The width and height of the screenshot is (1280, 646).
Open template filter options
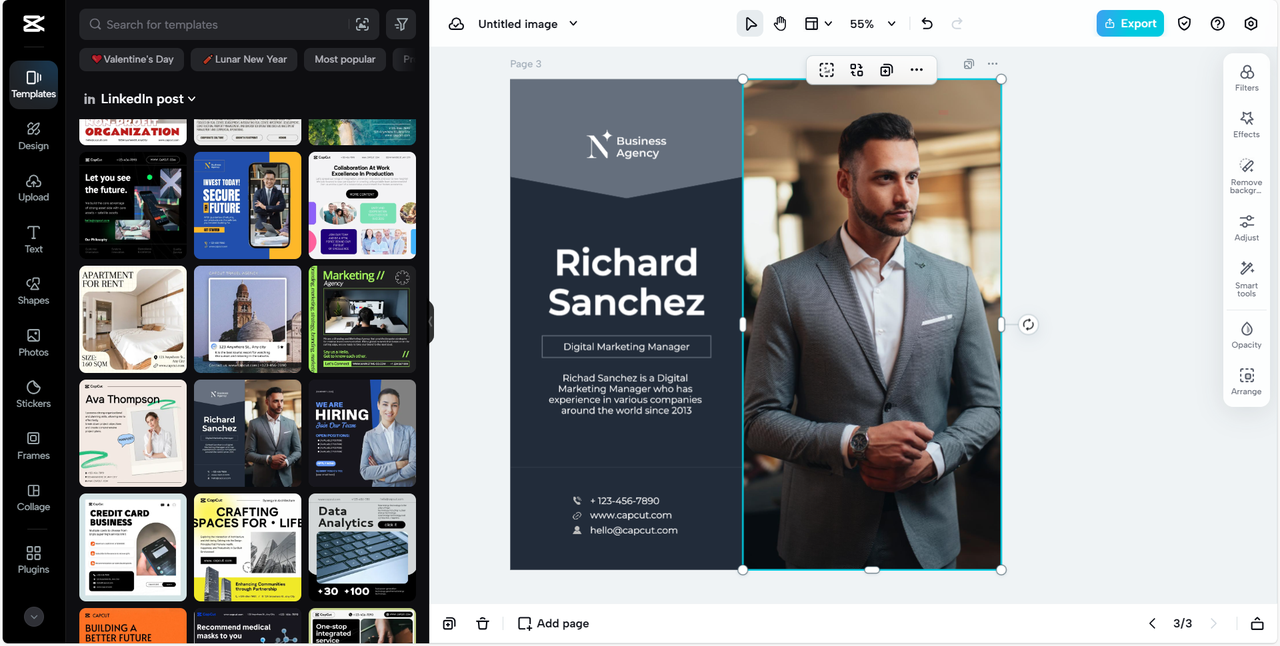click(401, 24)
